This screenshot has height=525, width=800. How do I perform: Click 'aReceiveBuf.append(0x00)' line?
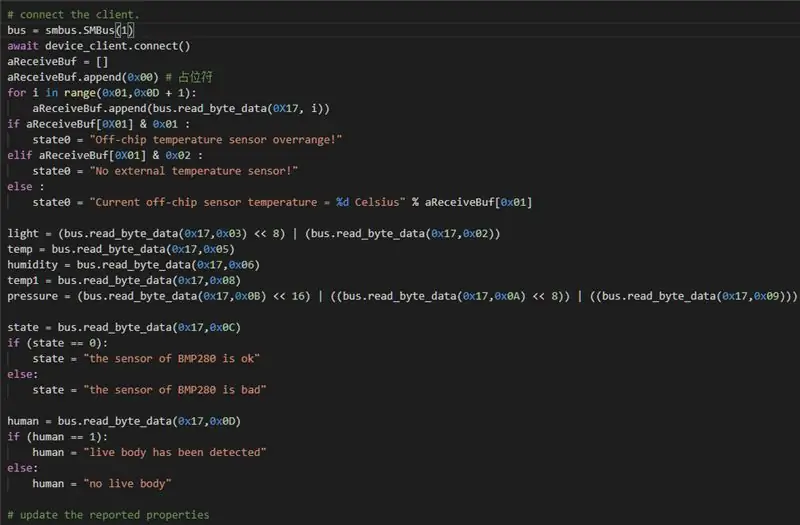pos(110,77)
